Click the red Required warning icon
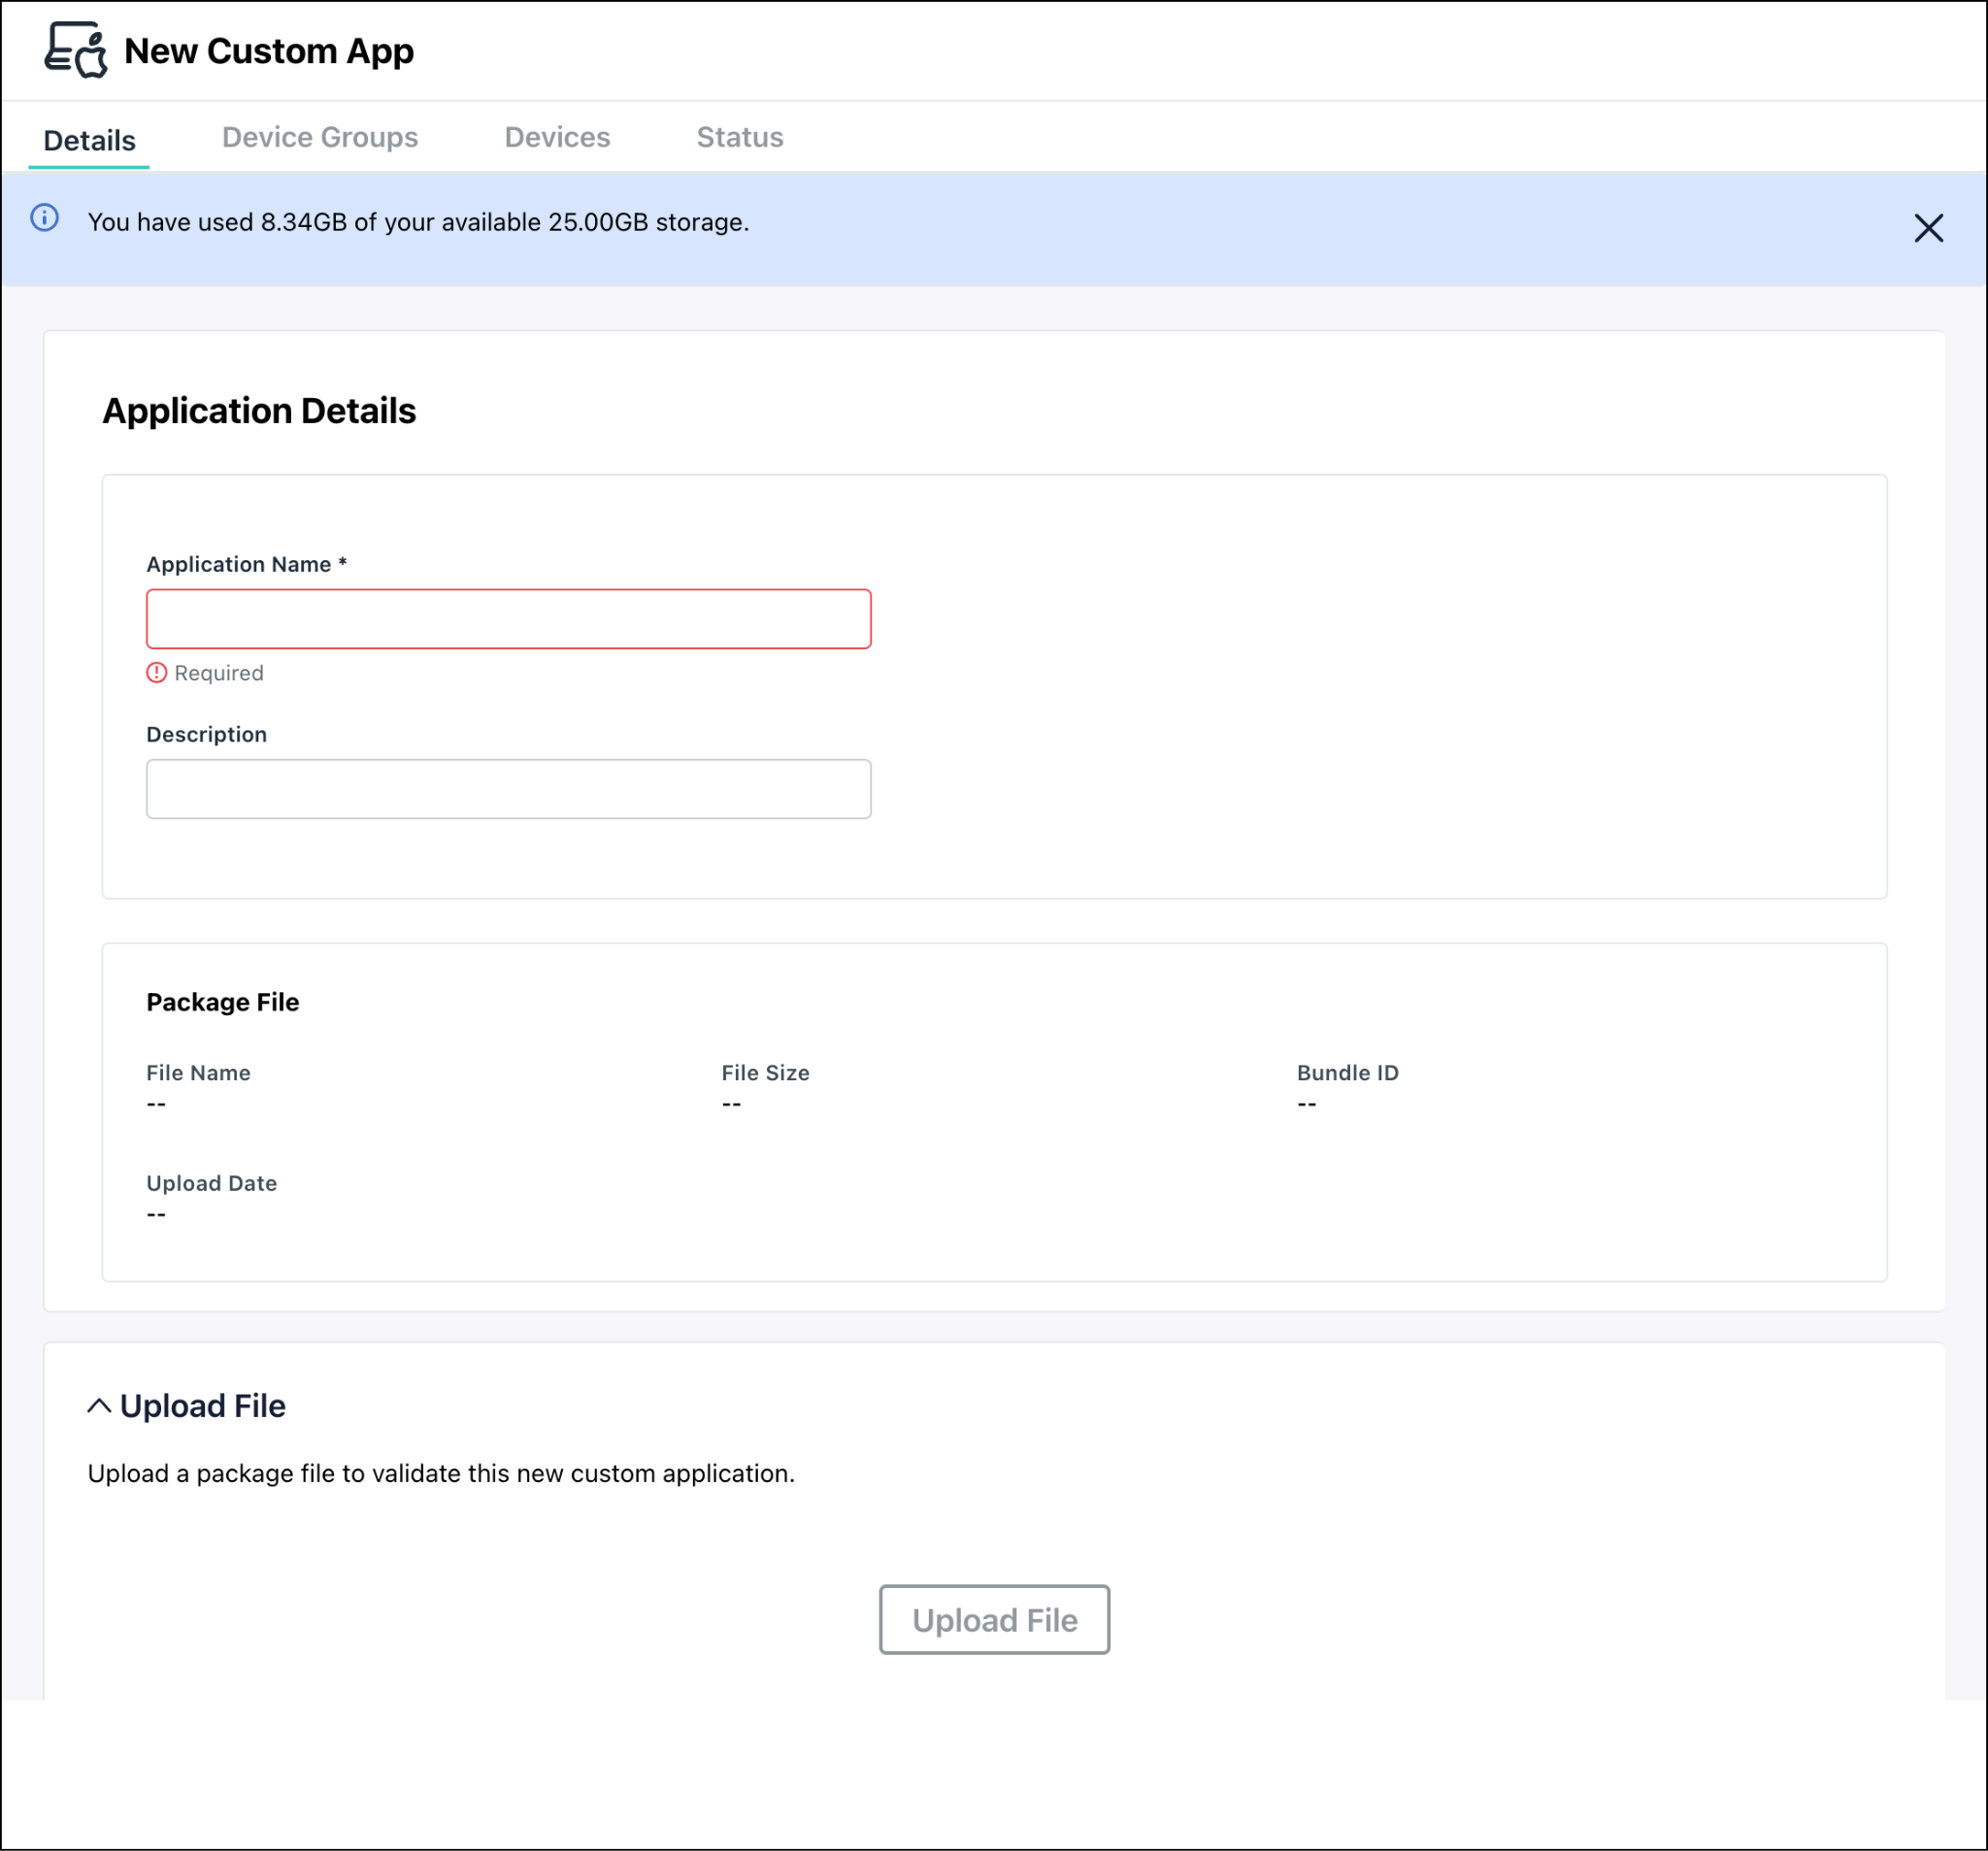Viewport: 1988px width, 1851px height. 157,673
